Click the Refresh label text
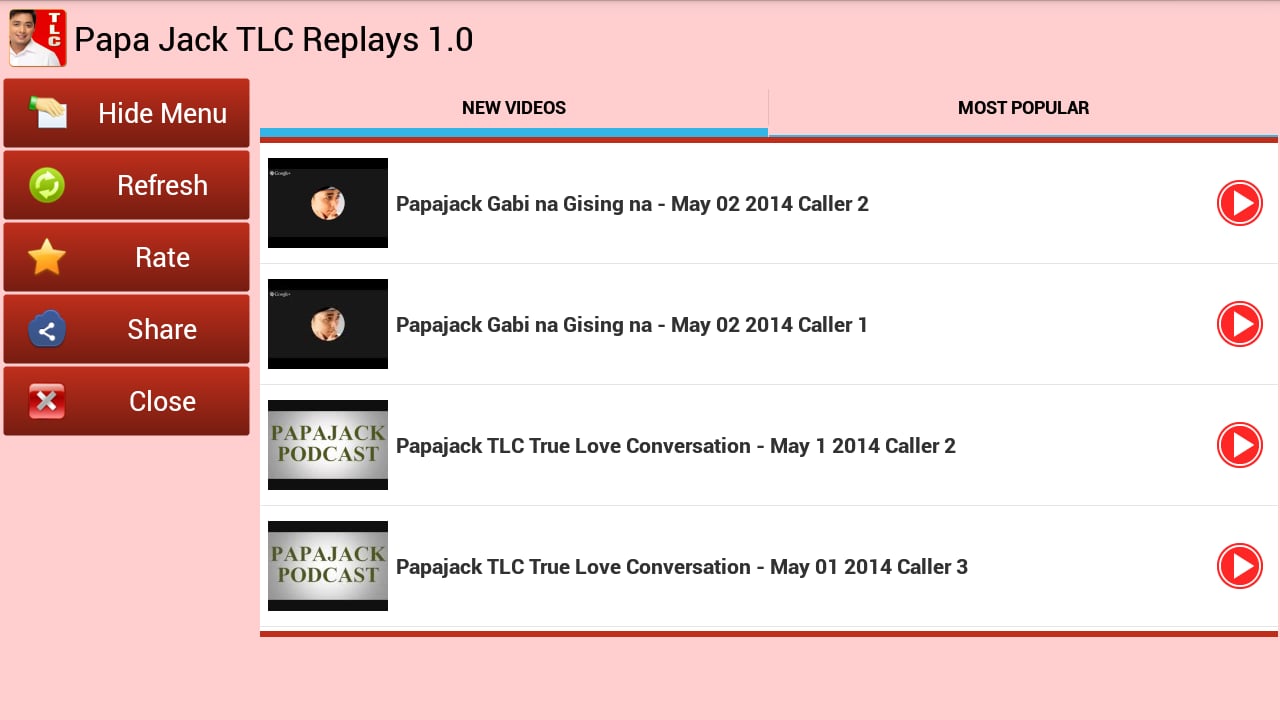Image resolution: width=1280 pixels, height=720 pixels. 162,185
